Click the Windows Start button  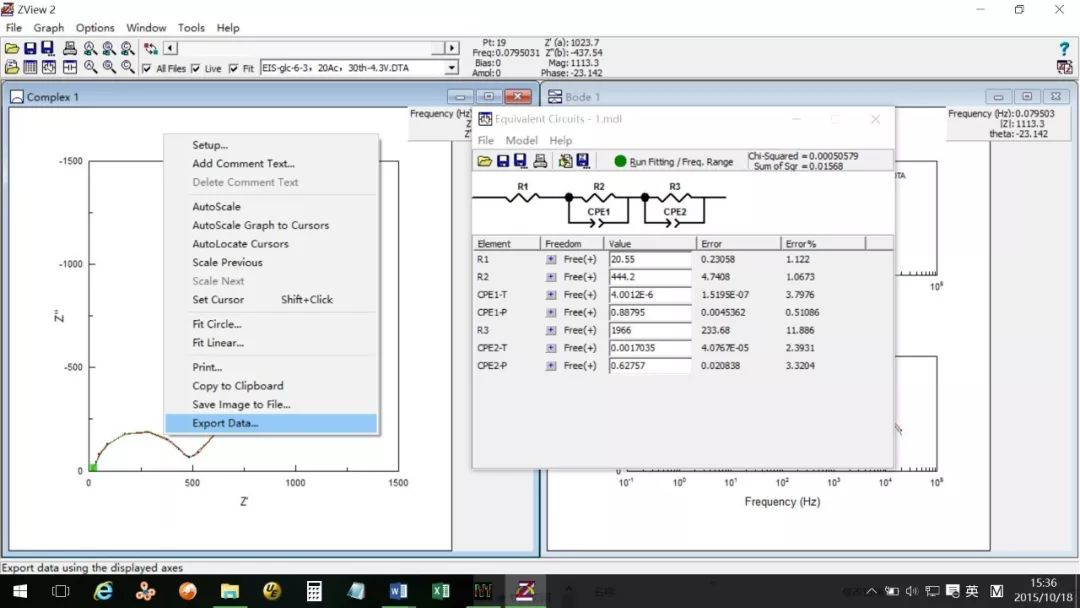pos(20,591)
